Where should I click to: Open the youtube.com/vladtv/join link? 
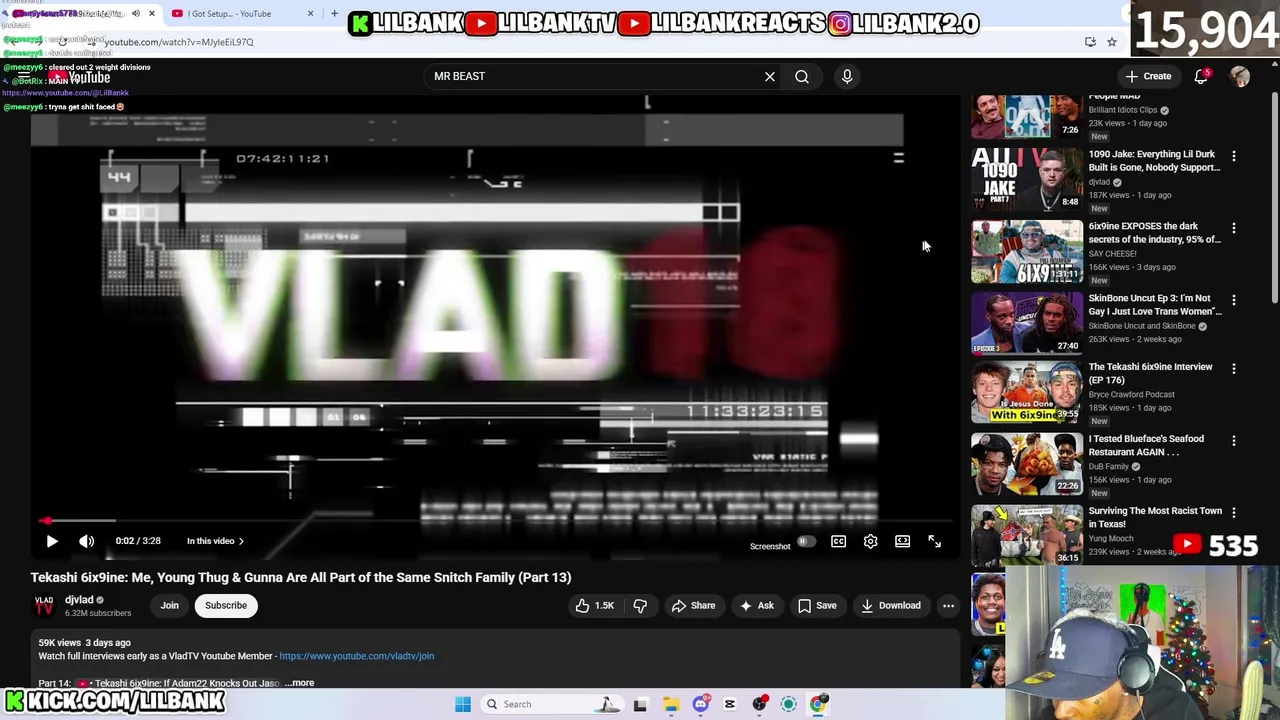(357, 656)
